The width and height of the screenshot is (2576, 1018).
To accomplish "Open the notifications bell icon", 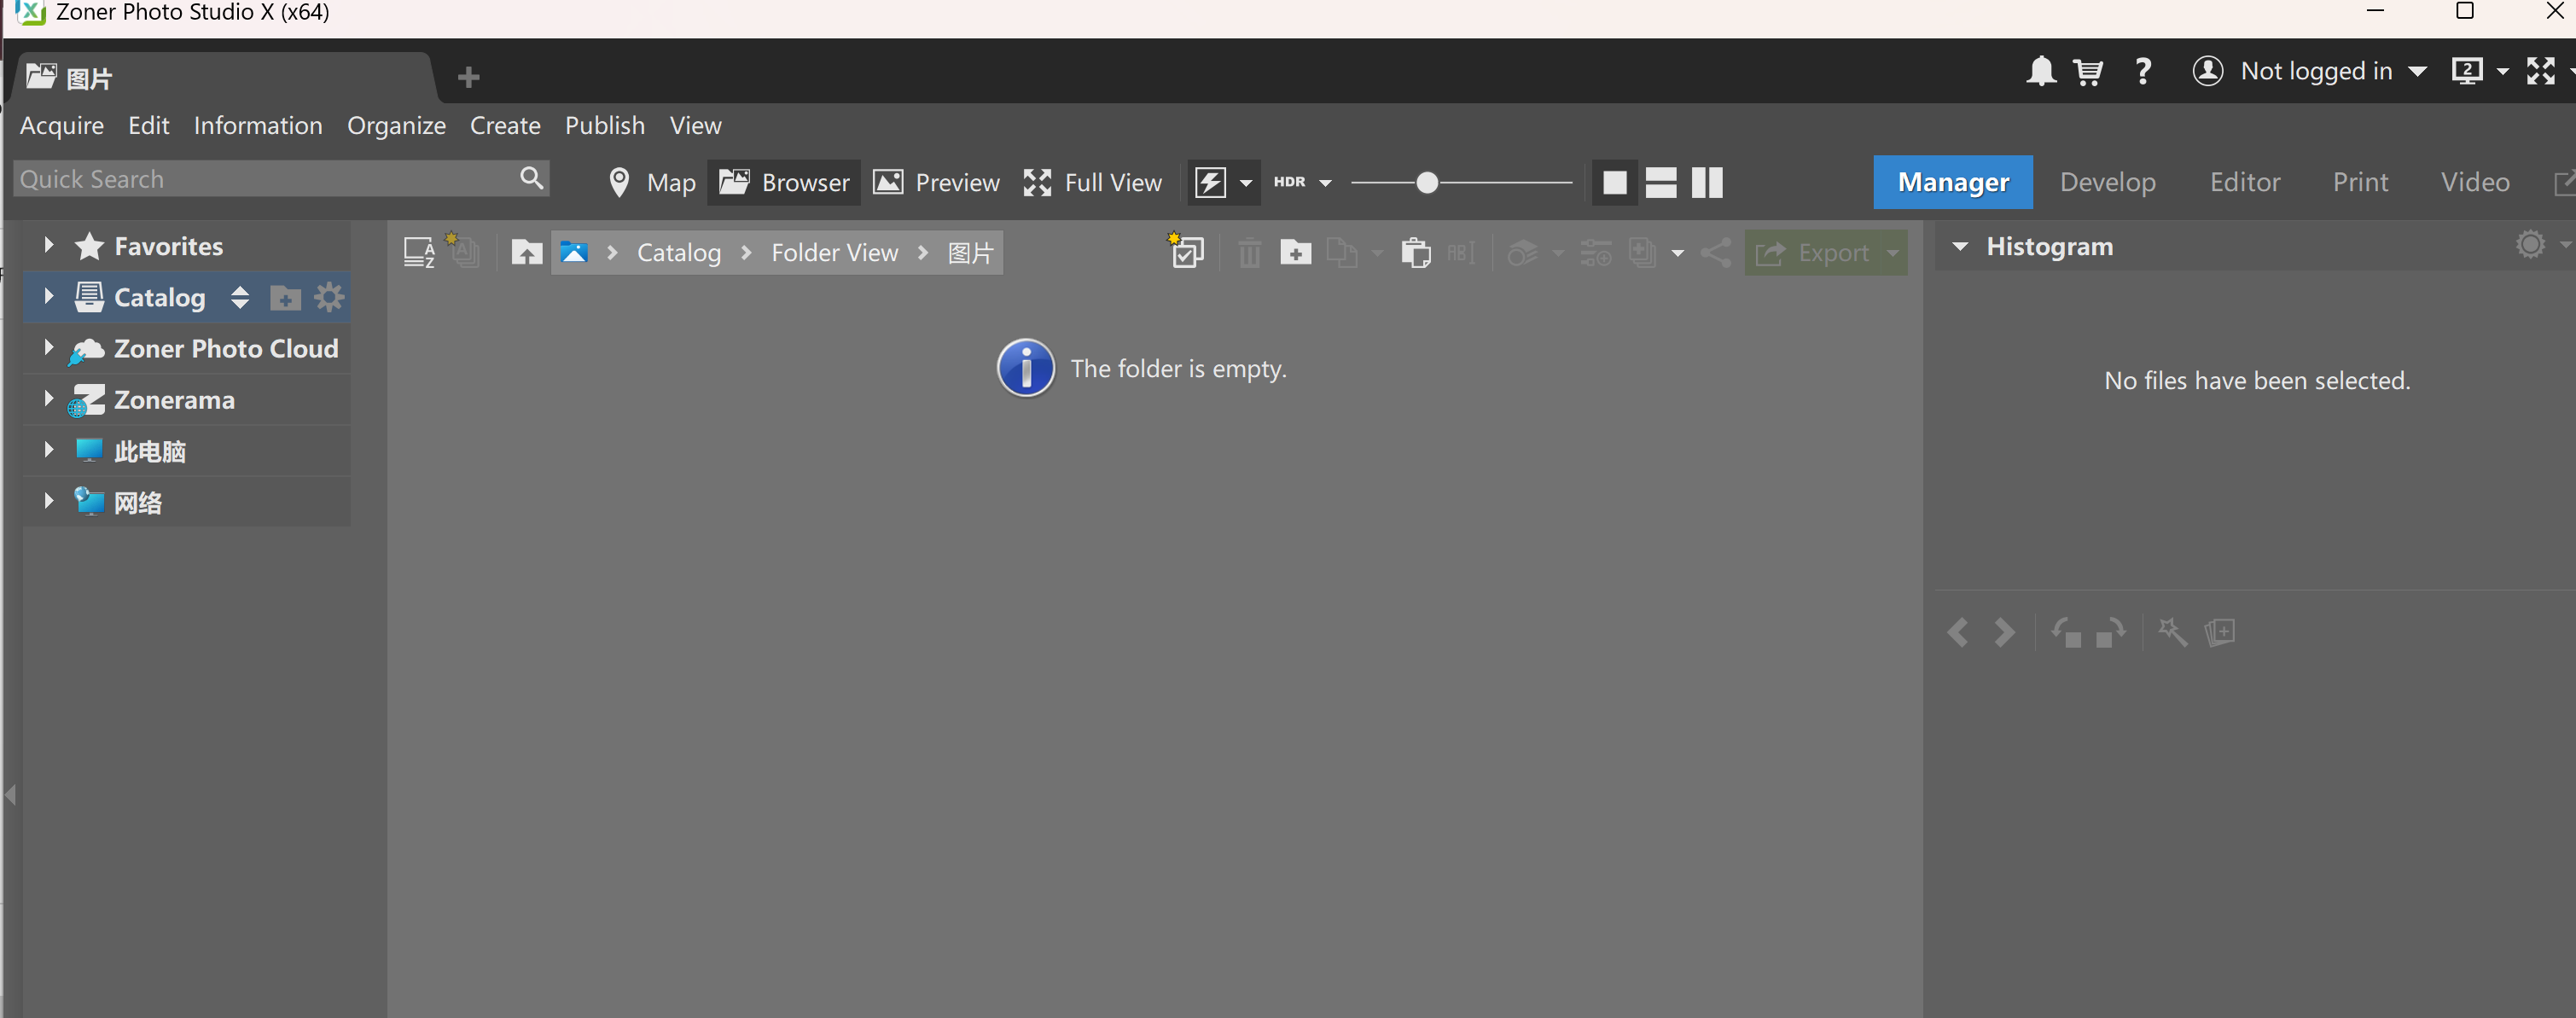I will (x=2040, y=71).
